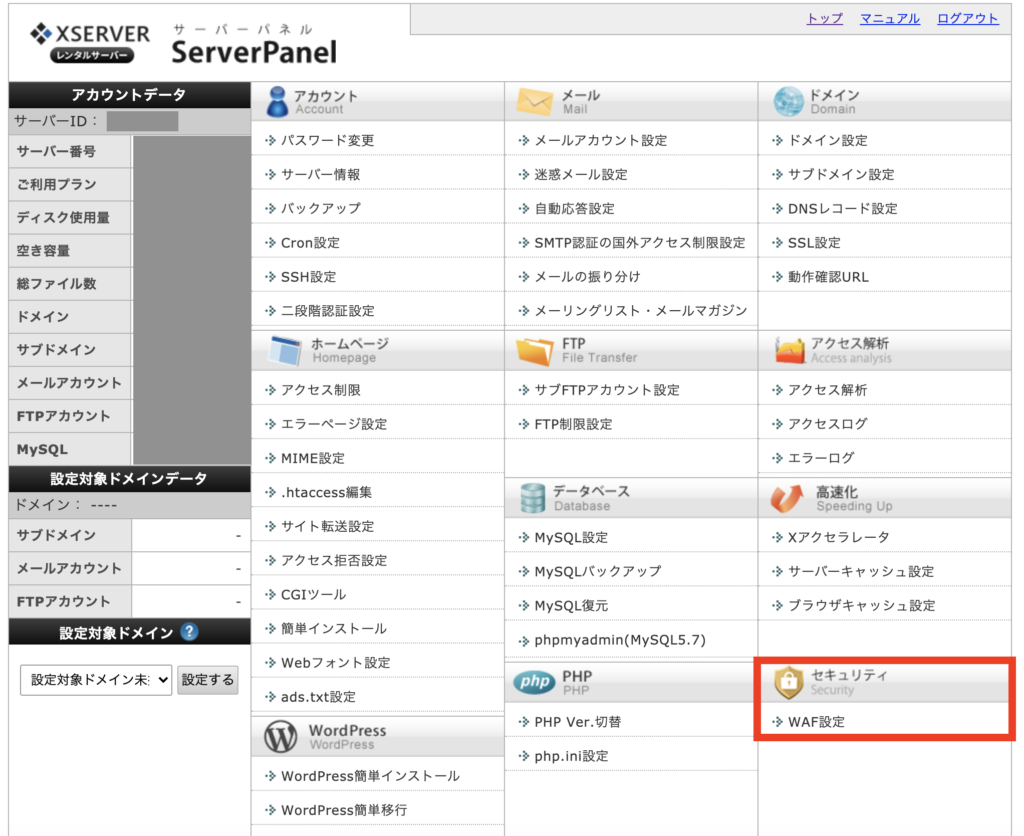Open 自動応答設定
1024x836 pixels.
[574, 208]
